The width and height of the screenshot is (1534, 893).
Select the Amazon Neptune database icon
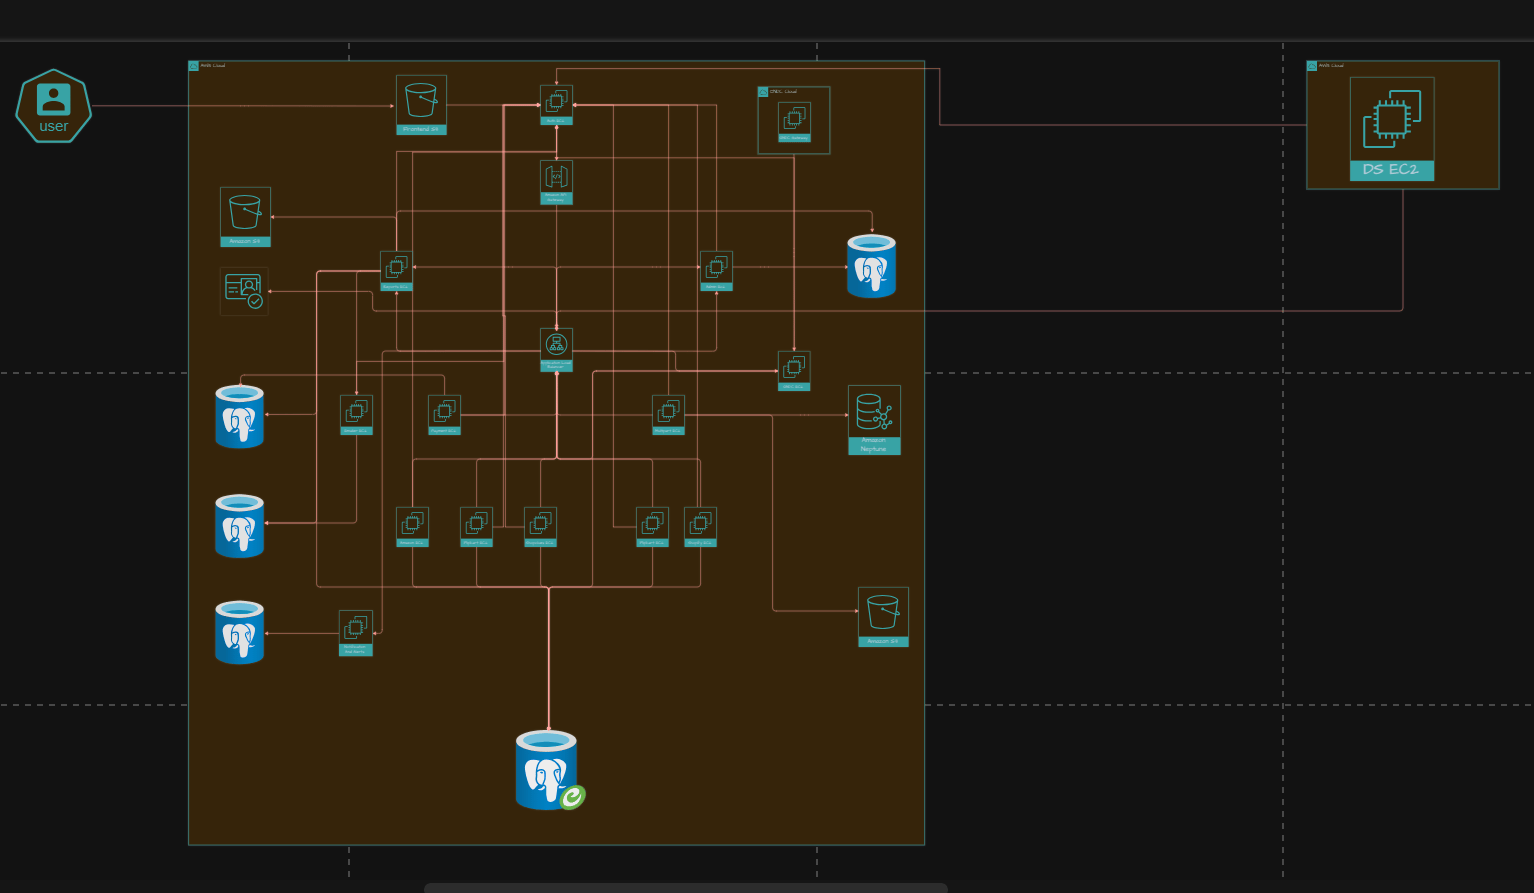(x=874, y=419)
